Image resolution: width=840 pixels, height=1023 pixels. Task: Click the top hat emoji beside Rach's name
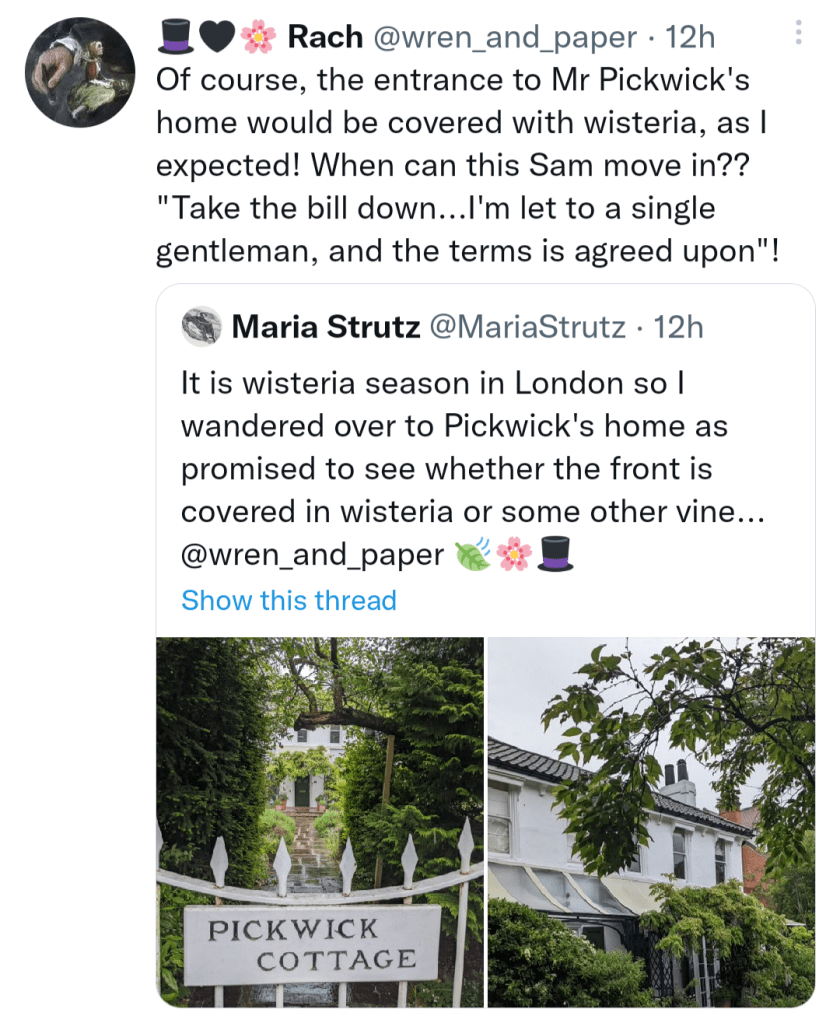(x=176, y=37)
